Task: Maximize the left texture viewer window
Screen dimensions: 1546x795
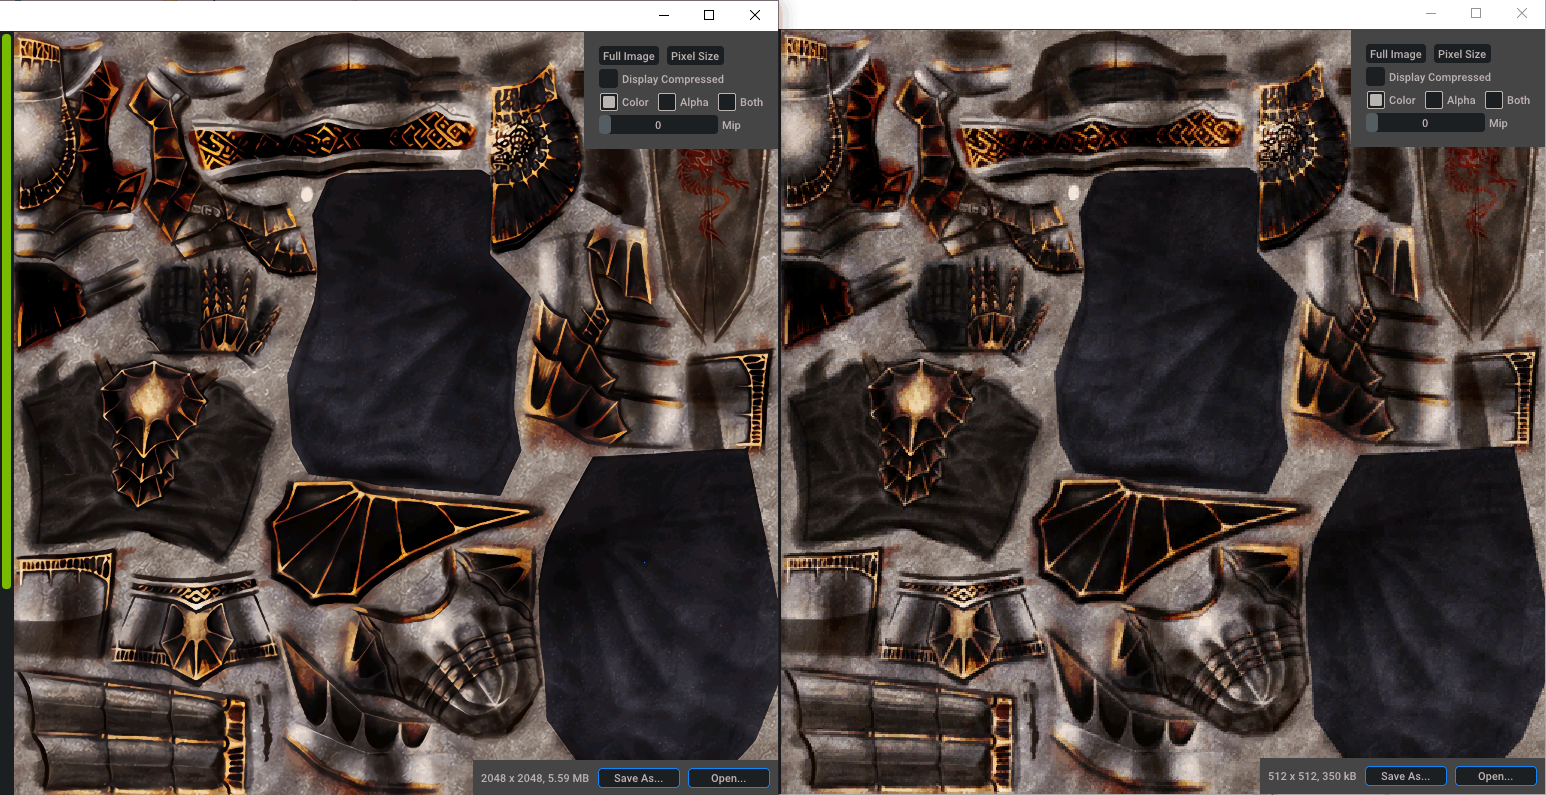Action: pyautogui.click(x=709, y=15)
